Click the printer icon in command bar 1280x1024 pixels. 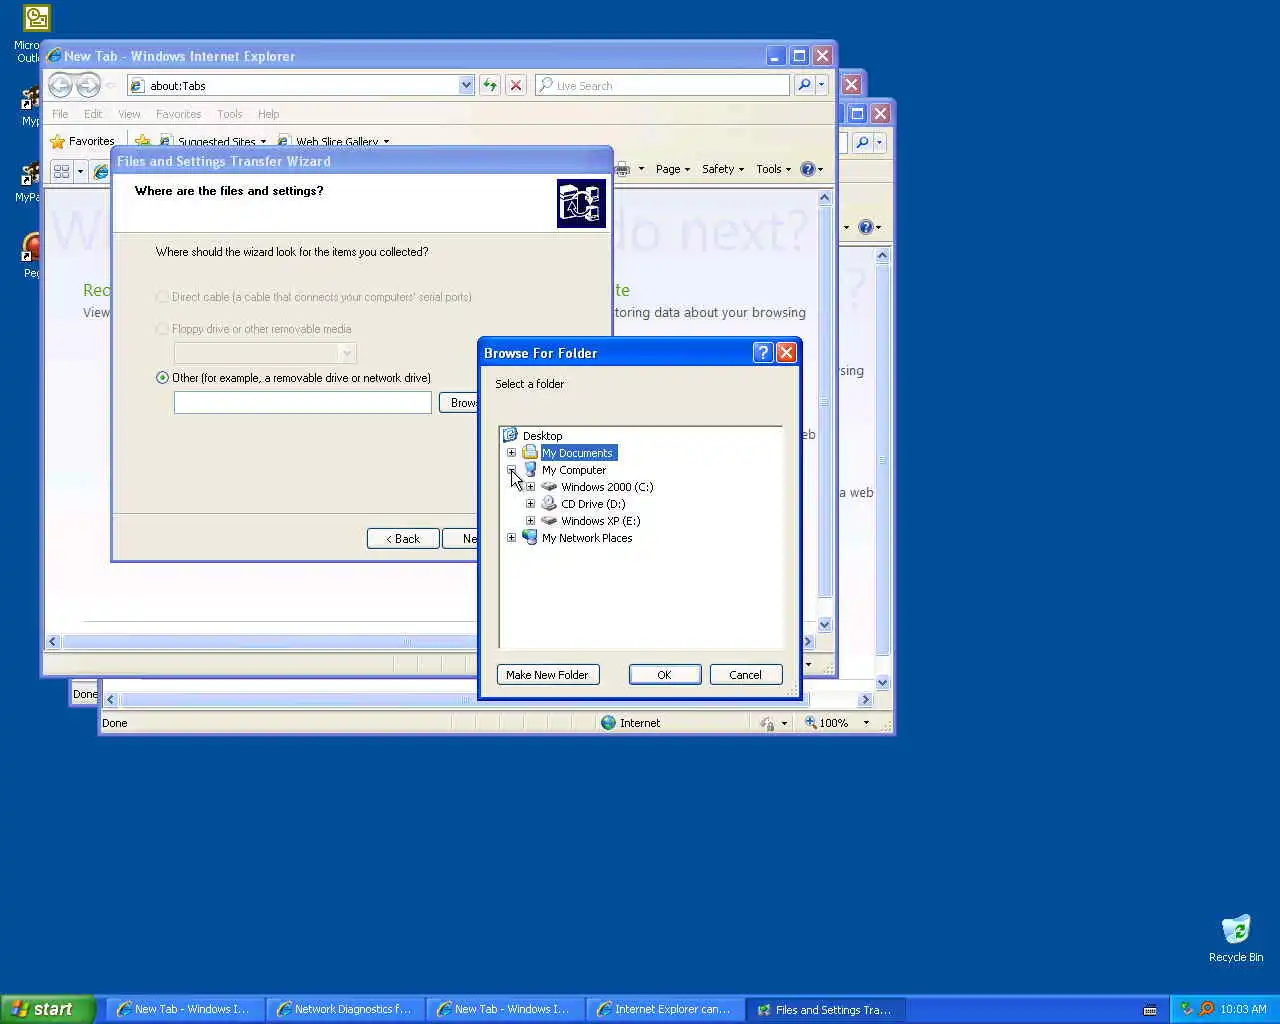tap(622, 169)
